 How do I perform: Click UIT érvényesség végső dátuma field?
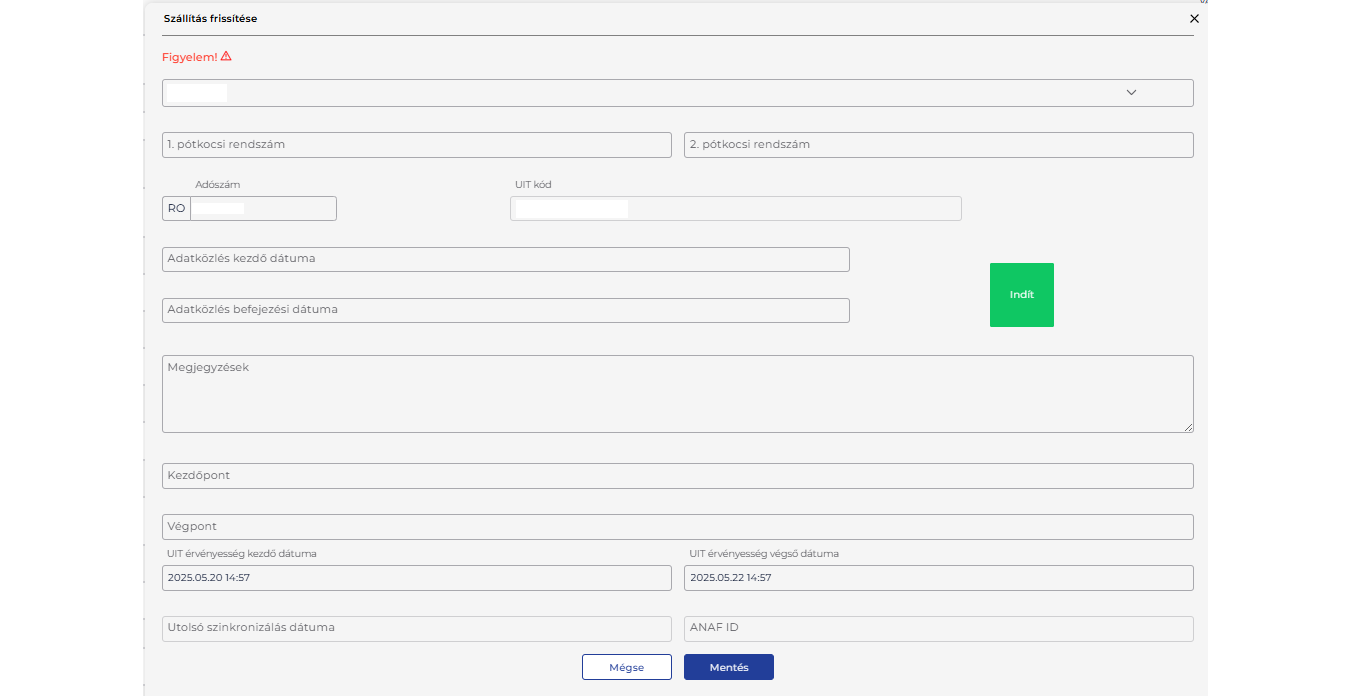(x=938, y=578)
